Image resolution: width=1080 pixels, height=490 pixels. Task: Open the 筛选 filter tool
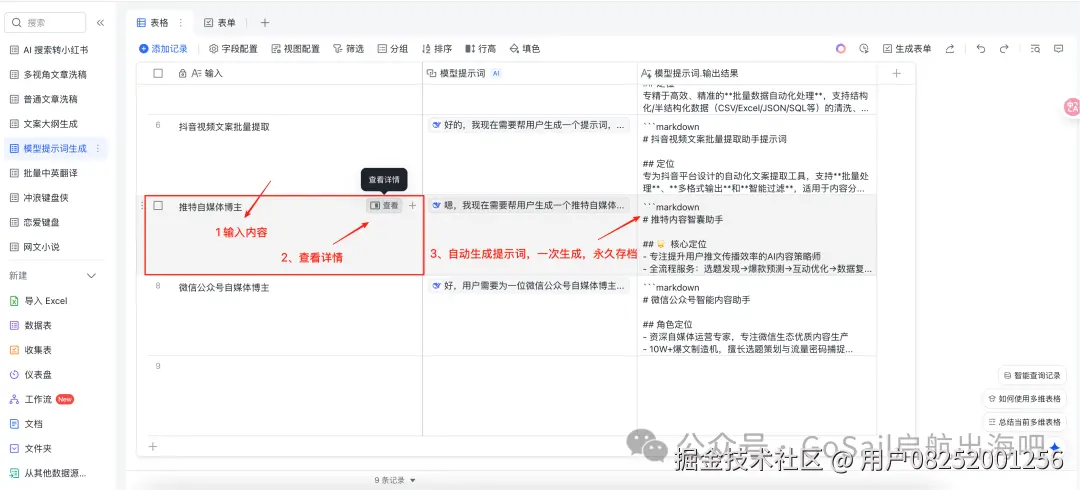tap(349, 49)
